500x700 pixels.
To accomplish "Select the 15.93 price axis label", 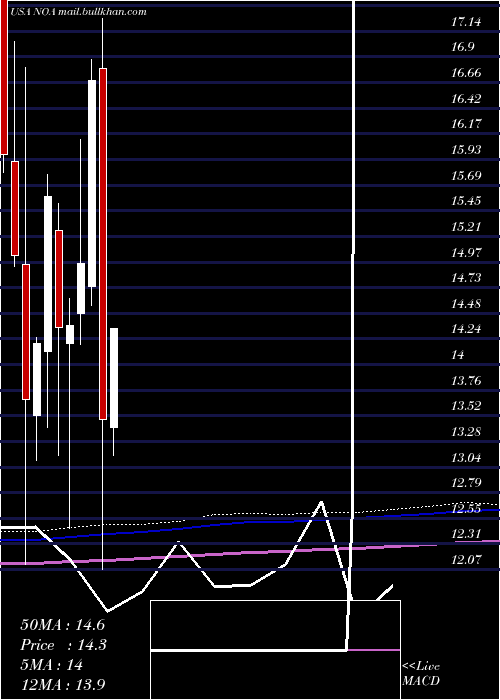I will coord(466,150).
